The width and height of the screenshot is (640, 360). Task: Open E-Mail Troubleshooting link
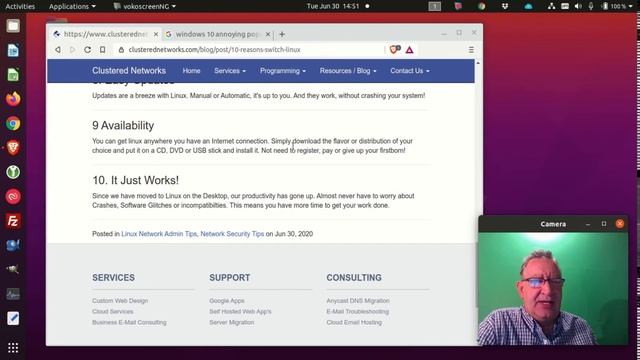[x=358, y=311]
